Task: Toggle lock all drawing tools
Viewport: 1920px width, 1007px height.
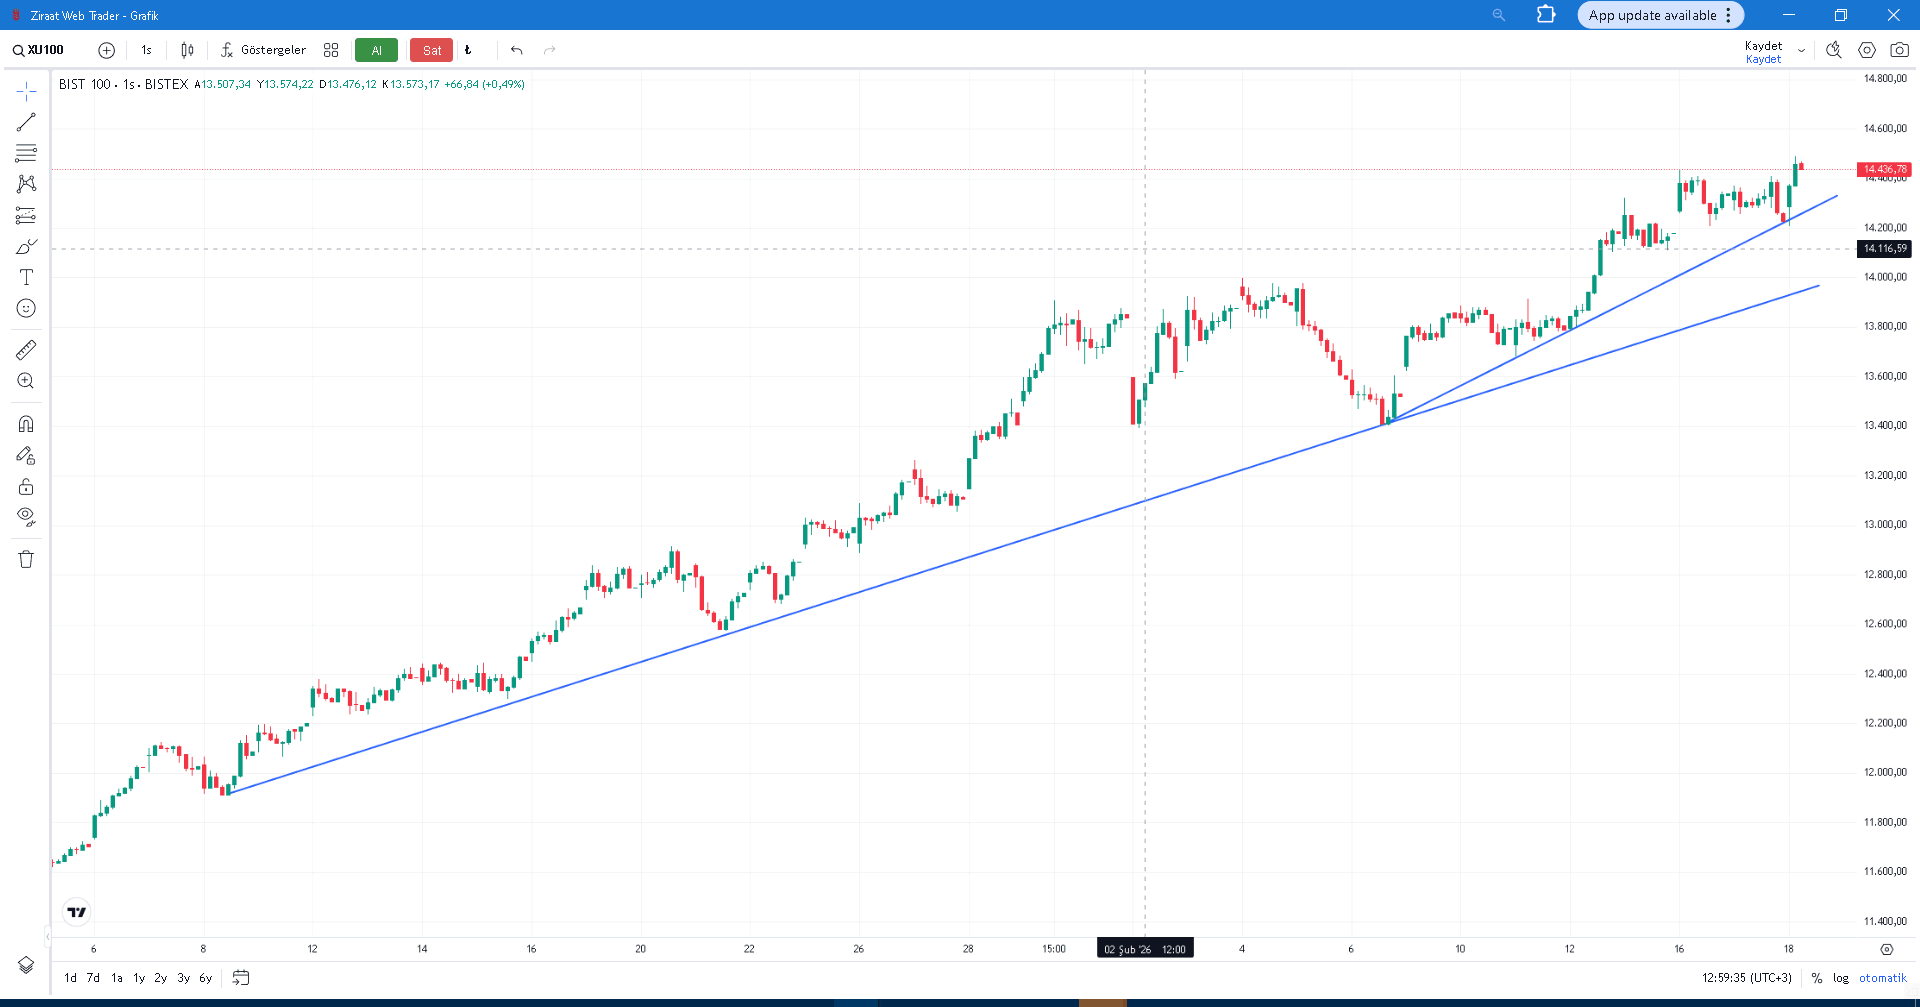Action: 26,487
